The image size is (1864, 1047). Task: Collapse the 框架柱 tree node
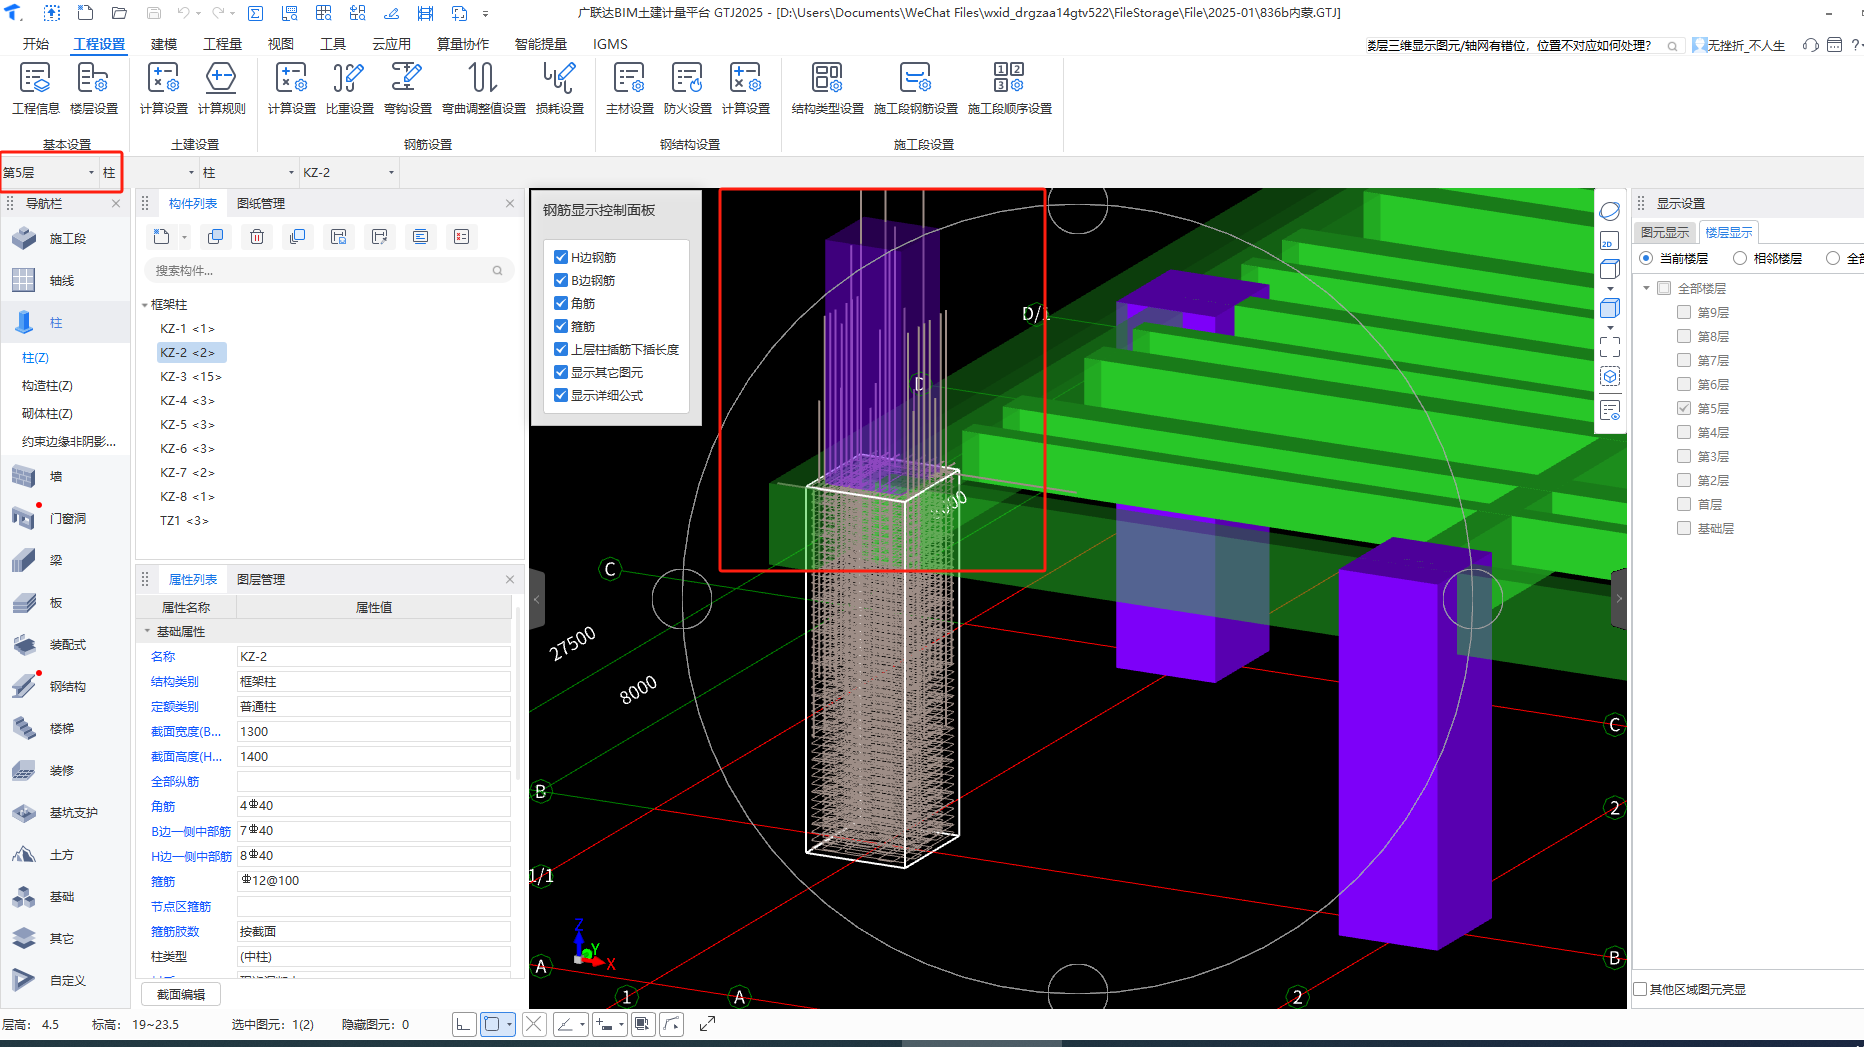[x=144, y=305]
